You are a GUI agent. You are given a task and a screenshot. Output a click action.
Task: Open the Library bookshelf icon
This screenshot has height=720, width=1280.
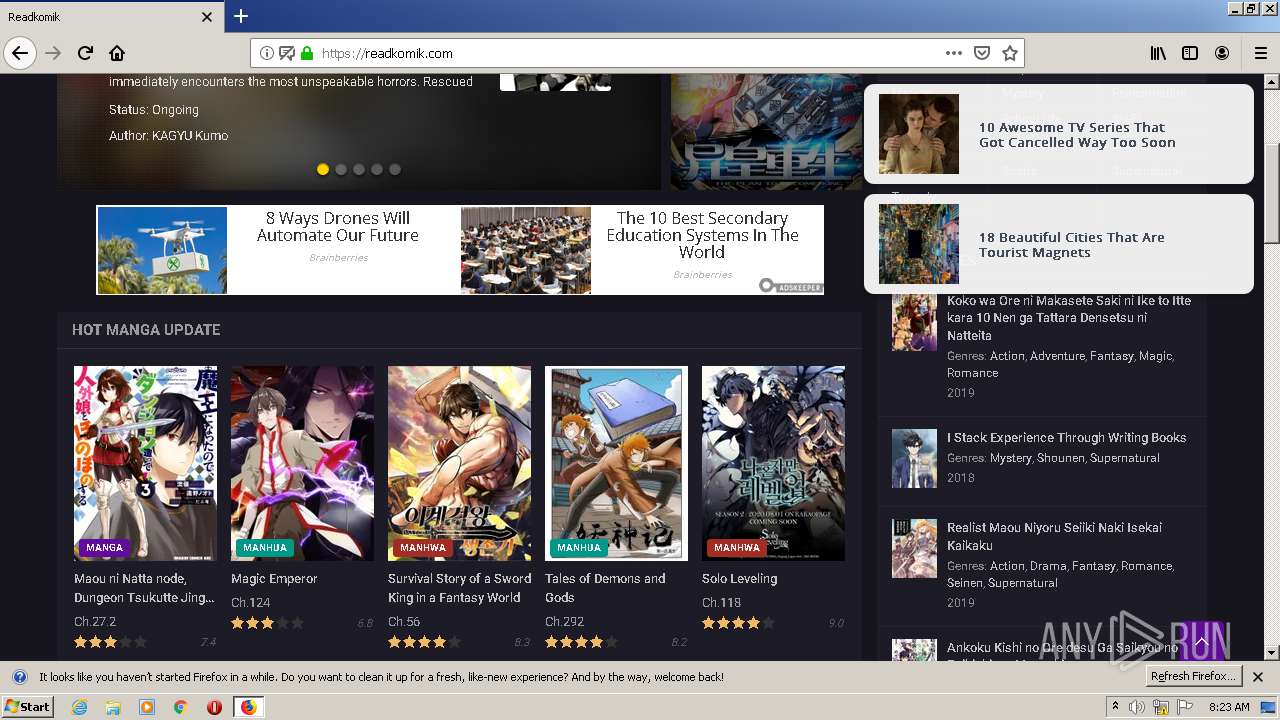click(1158, 53)
